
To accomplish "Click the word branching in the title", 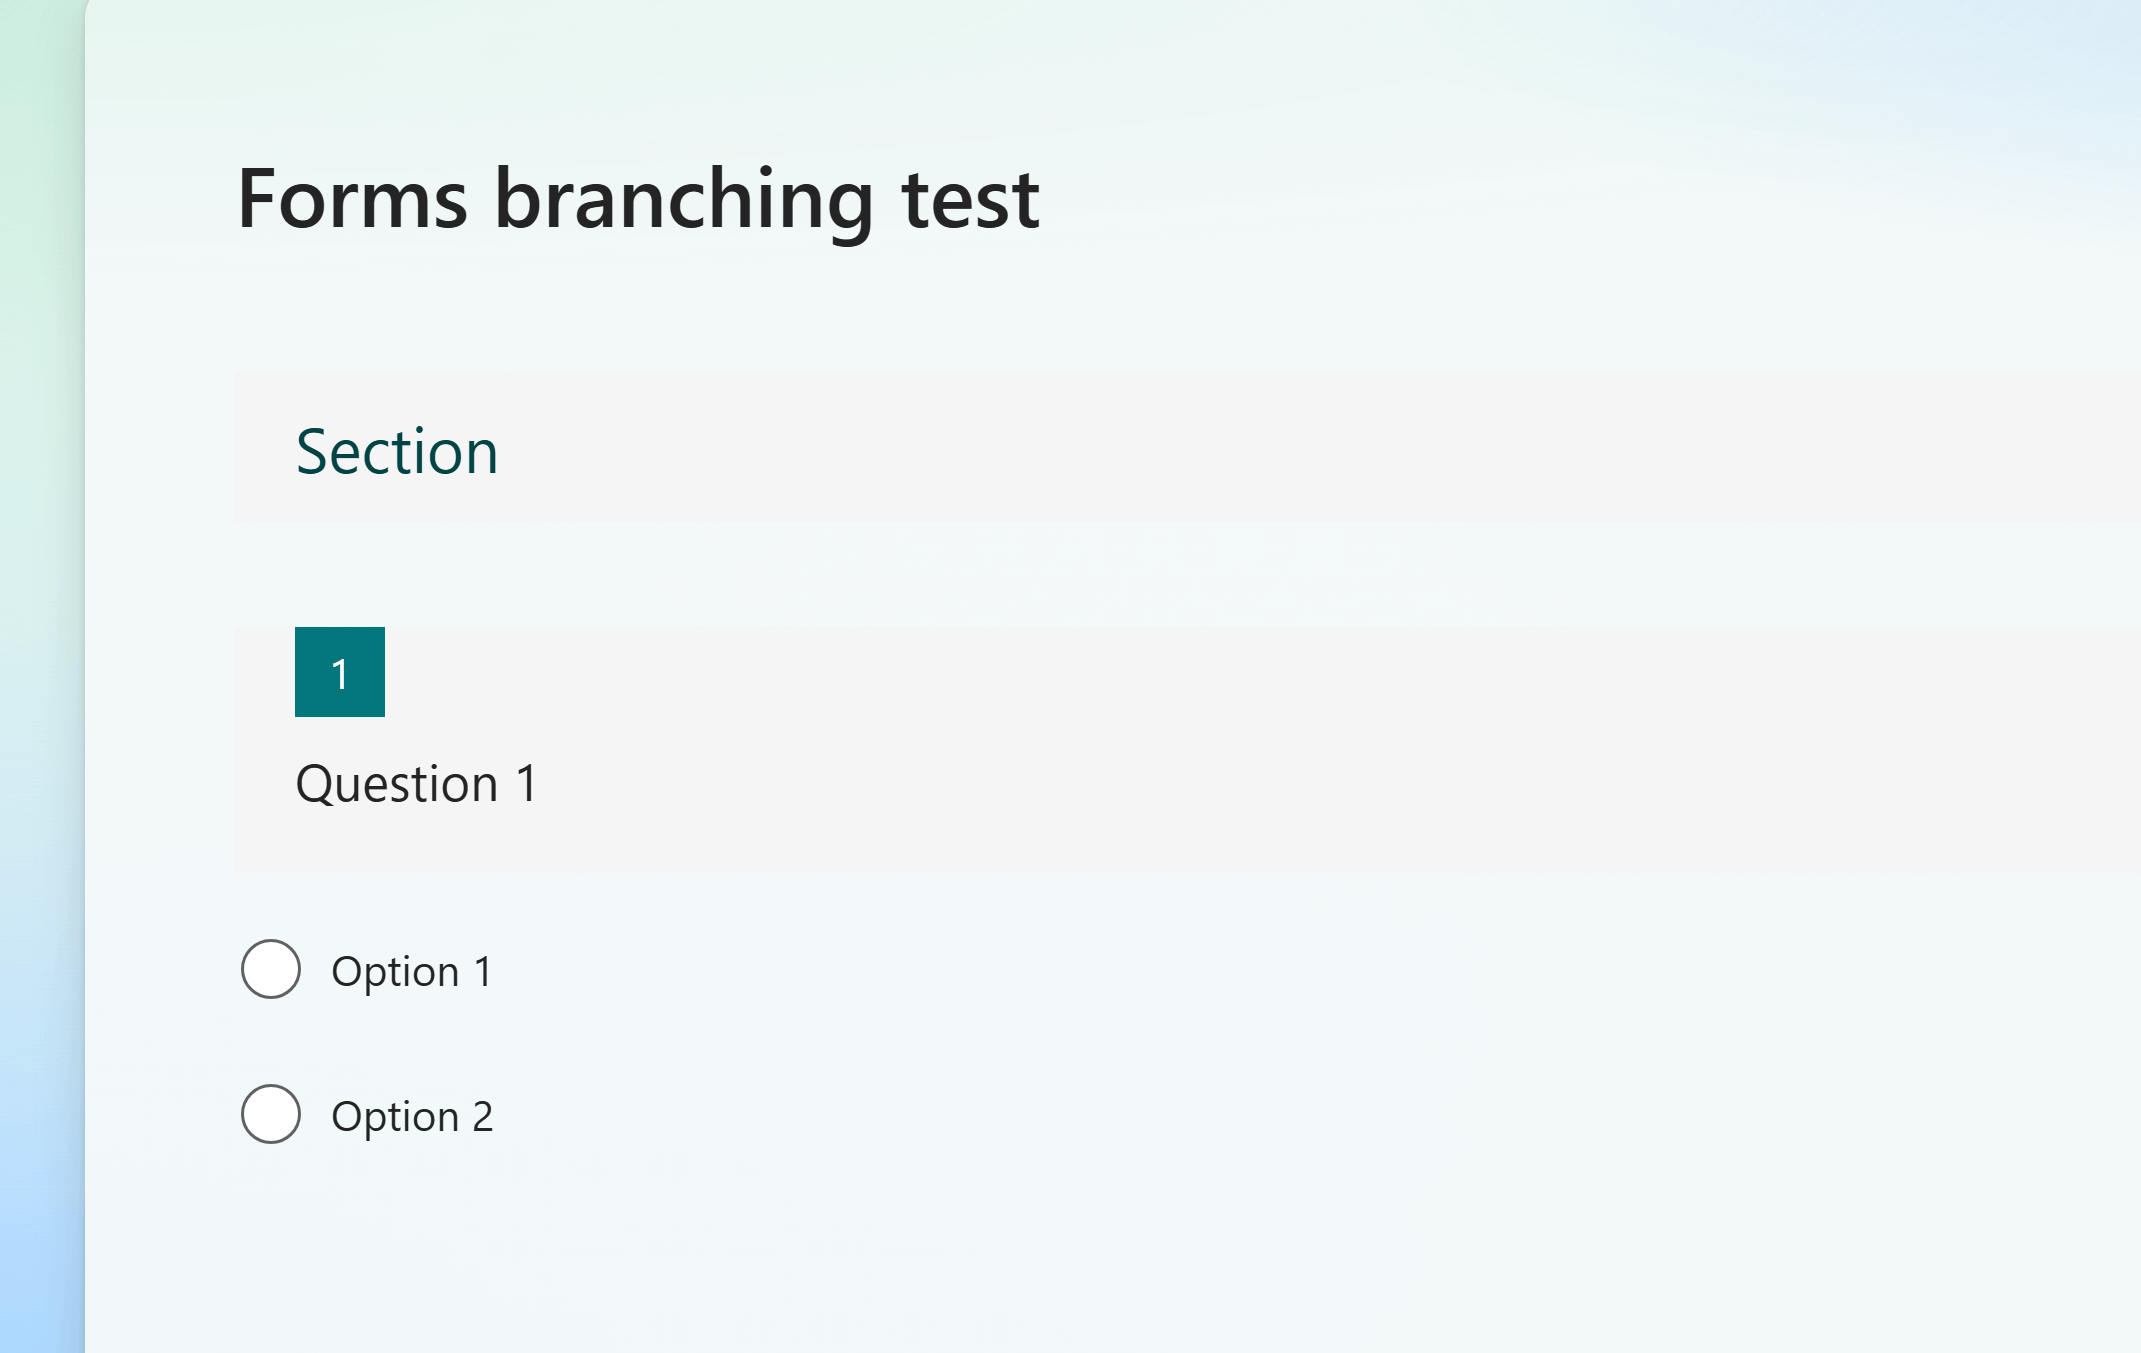I will [x=685, y=204].
